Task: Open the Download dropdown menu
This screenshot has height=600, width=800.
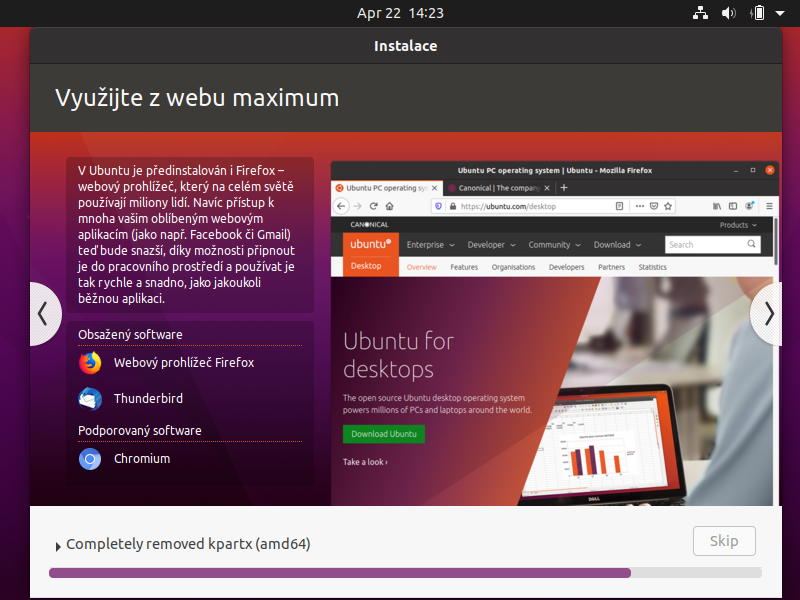Action: pos(617,245)
